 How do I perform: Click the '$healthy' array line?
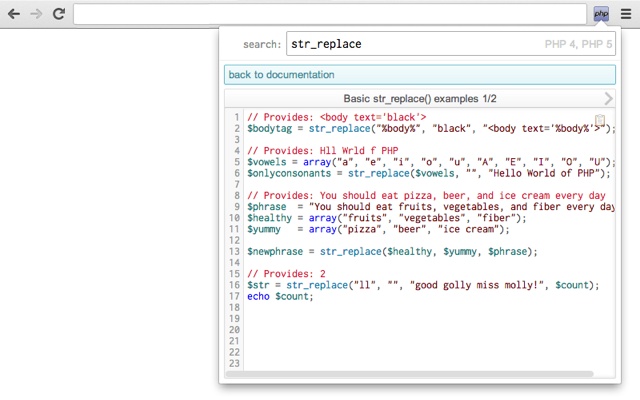(387, 218)
